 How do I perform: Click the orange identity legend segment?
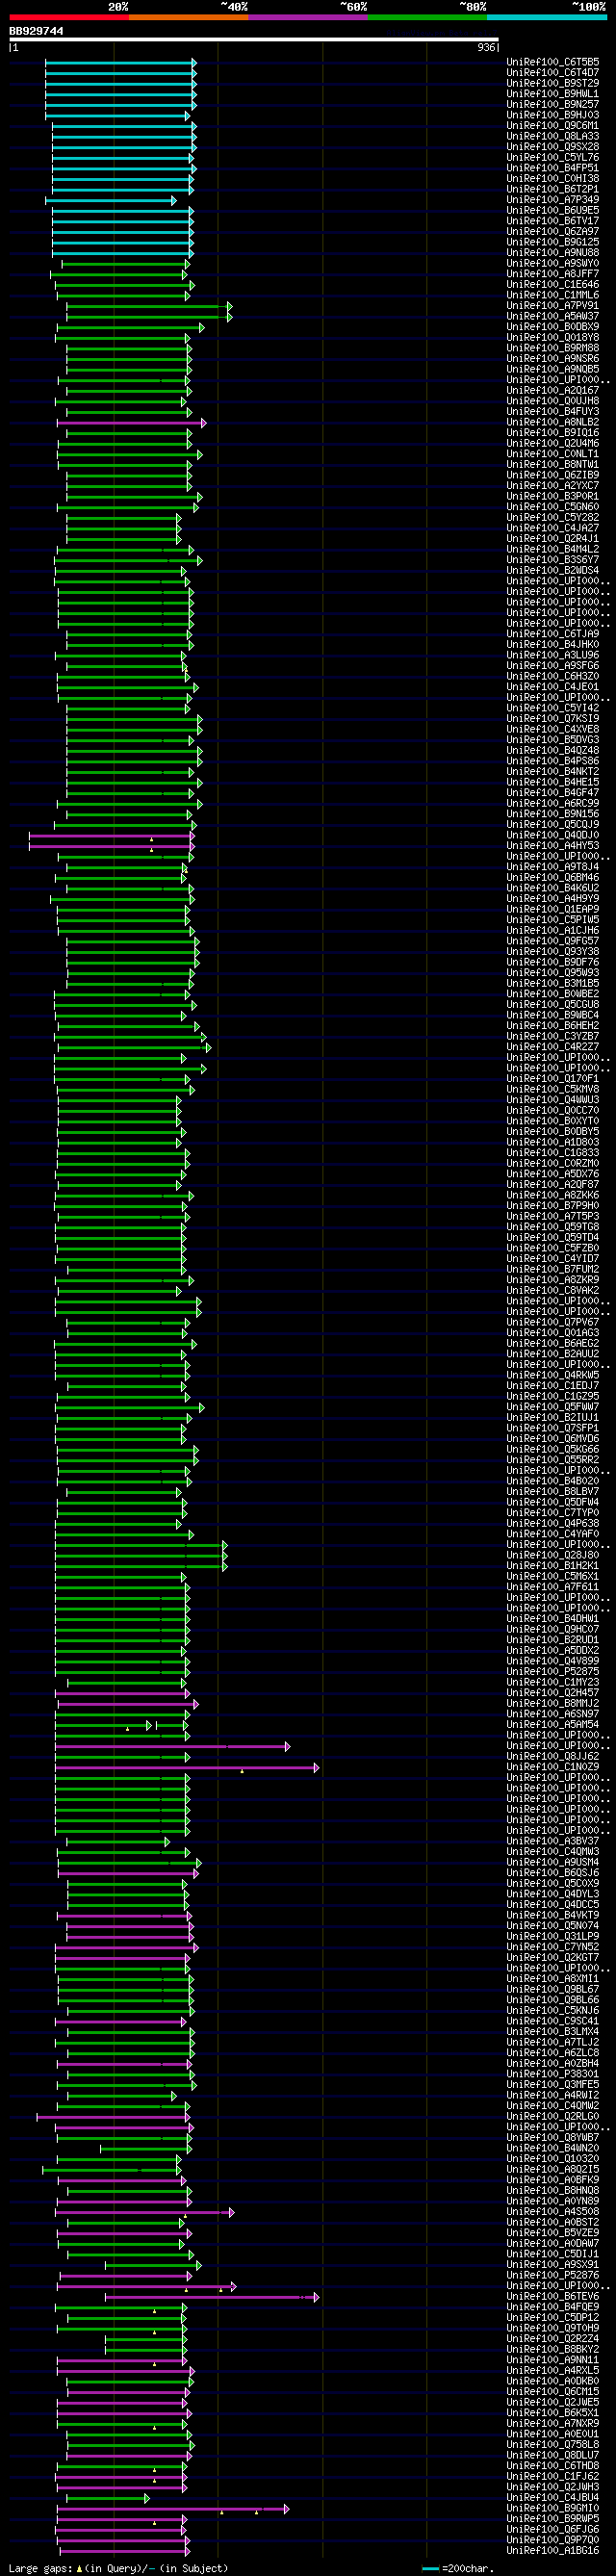click(188, 17)
